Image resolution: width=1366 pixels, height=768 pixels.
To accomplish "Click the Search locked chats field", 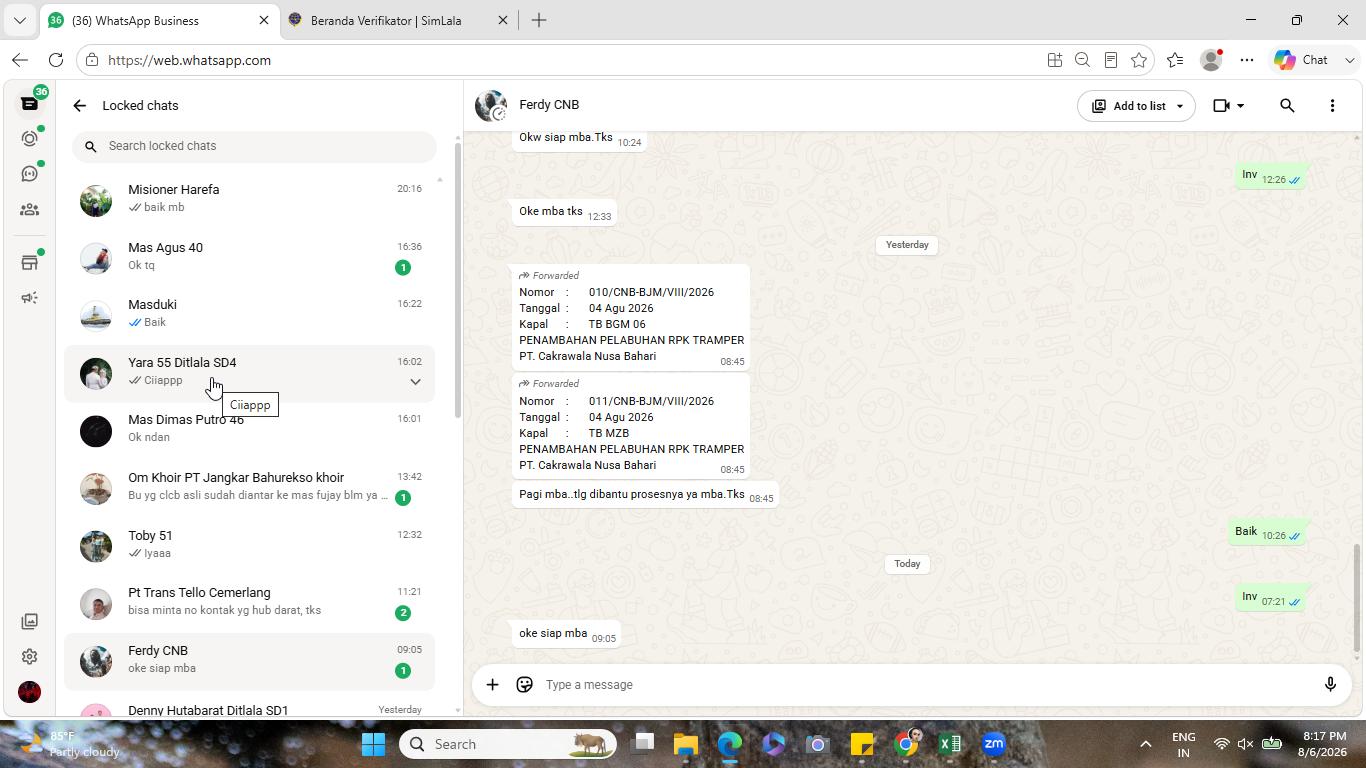I will tap(254, 146).
